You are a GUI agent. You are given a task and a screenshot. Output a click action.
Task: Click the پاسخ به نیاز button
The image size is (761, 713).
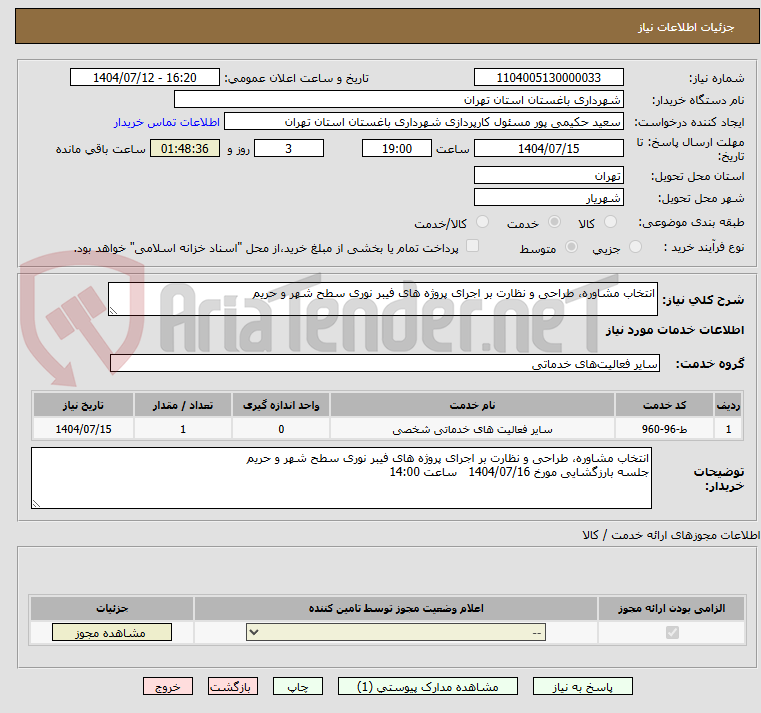pyautogui.click(x=582, y=687)
